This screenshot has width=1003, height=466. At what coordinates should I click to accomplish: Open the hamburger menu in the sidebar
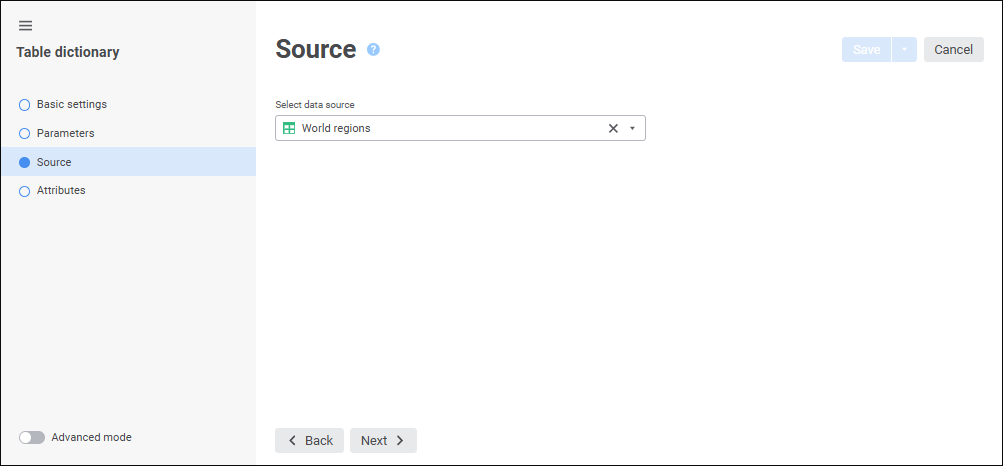(26, 25)
